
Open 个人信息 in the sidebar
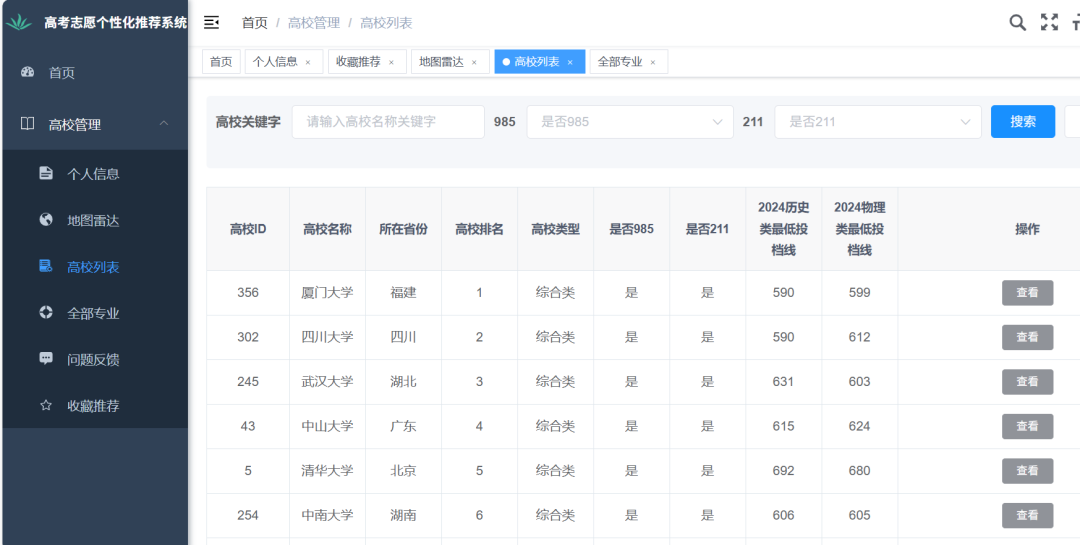pyautogui.click(x=95, y=174)
